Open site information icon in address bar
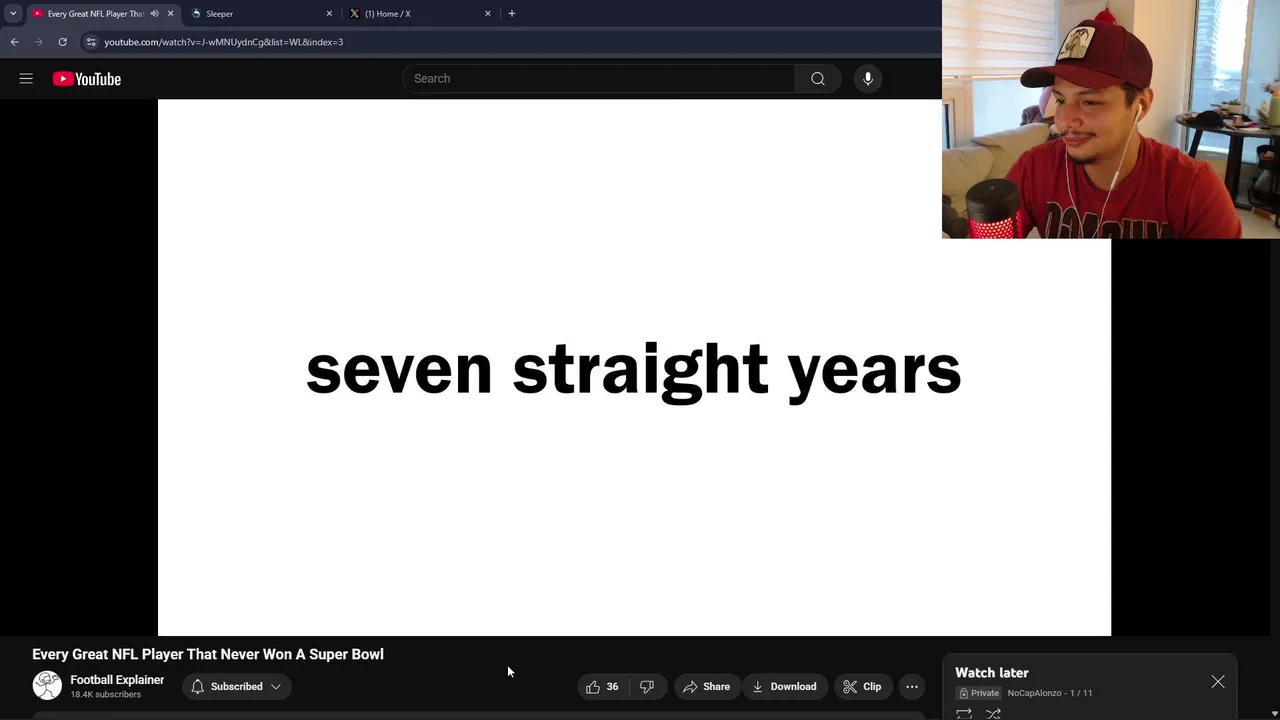Image resolution: width=1280 pixels, height=720 pixels. [91, 42]
